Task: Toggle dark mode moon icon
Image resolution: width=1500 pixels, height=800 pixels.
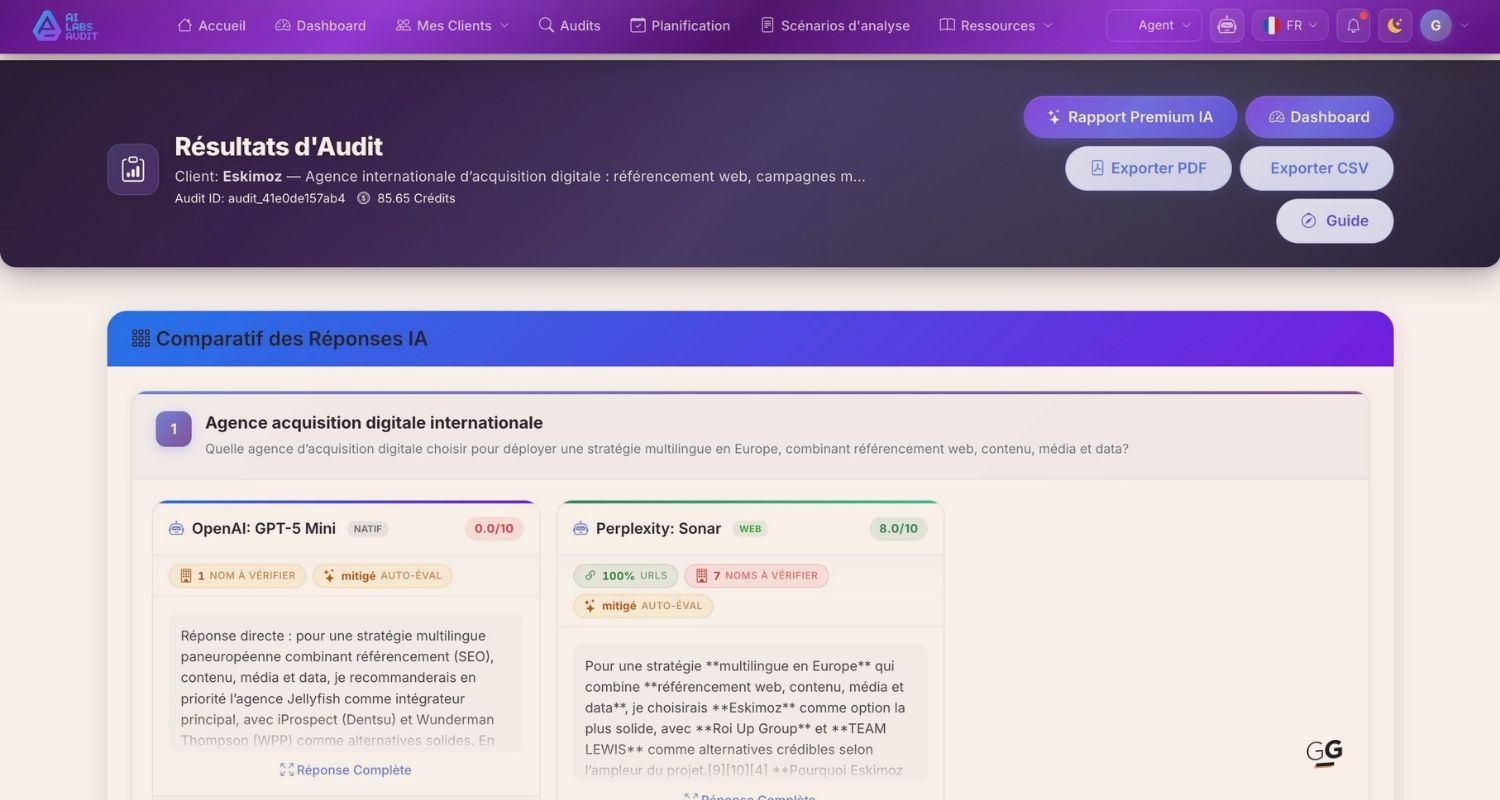Action: [x=1395, y=25]
